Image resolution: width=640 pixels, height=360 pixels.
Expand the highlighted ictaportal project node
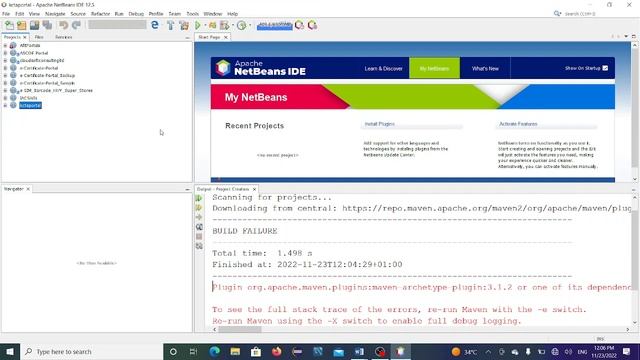pos(5,105)
